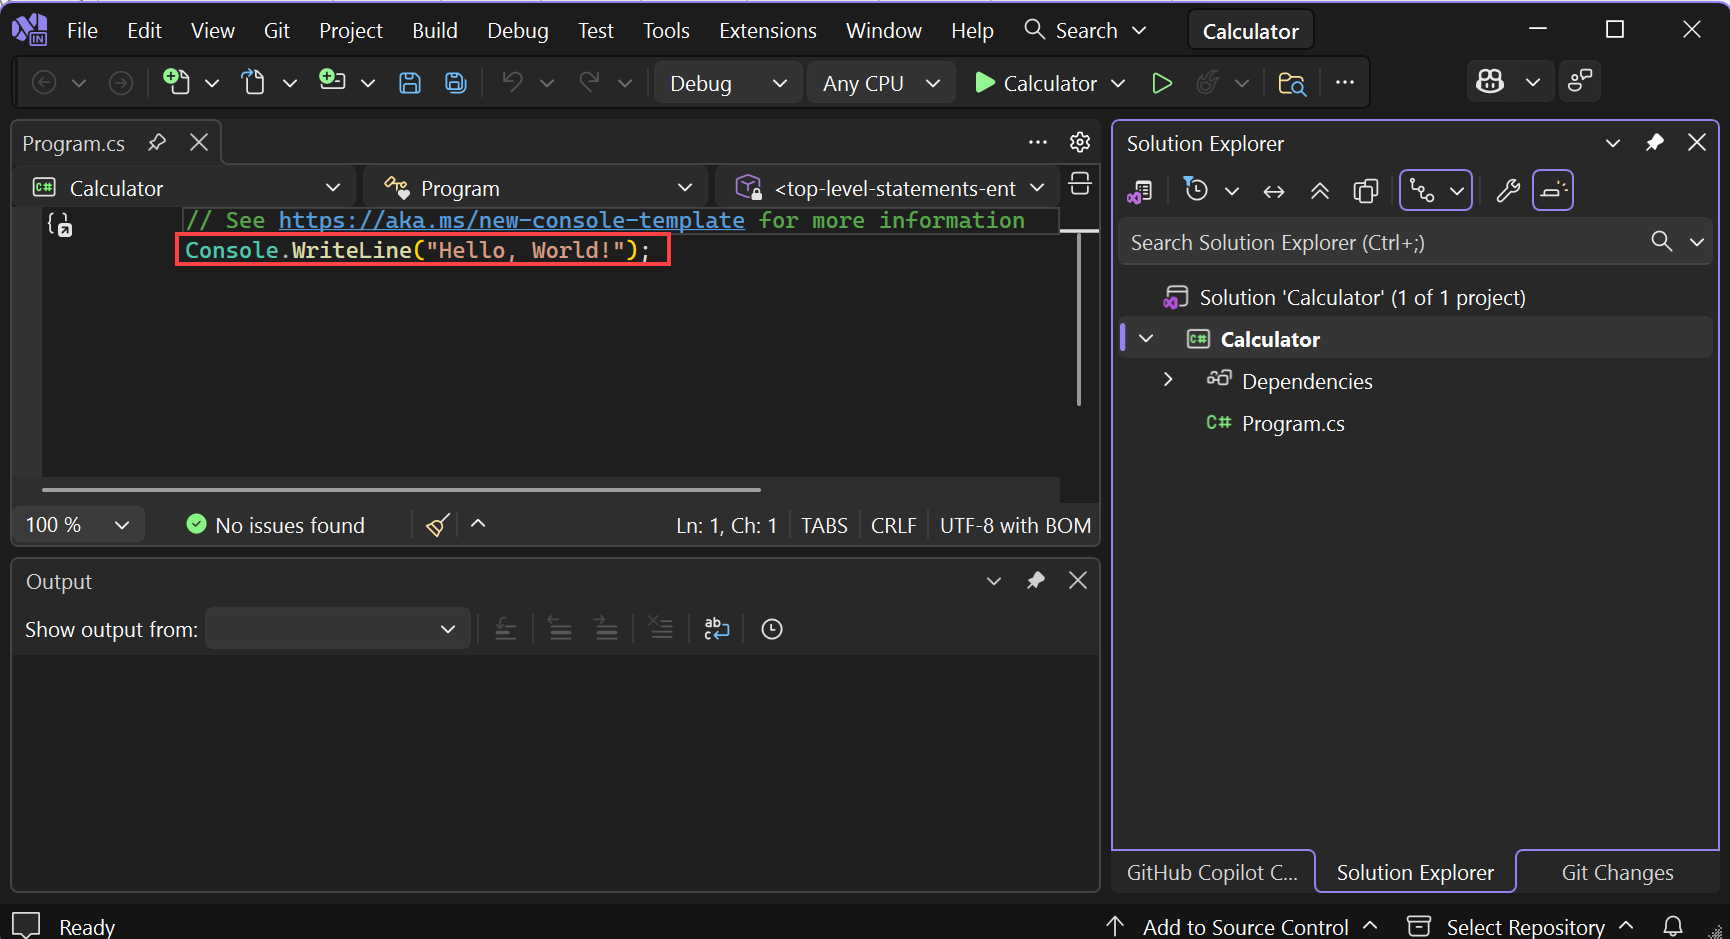Sync Solution Explorer with the active document
1730x939 pixels.
coord(1274,190)
